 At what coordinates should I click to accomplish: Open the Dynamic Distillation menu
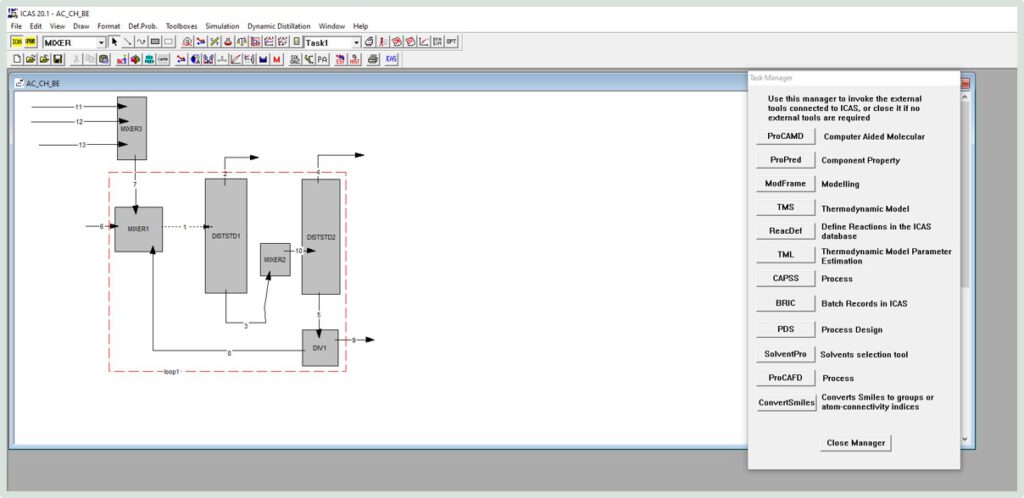click(279, 26)
